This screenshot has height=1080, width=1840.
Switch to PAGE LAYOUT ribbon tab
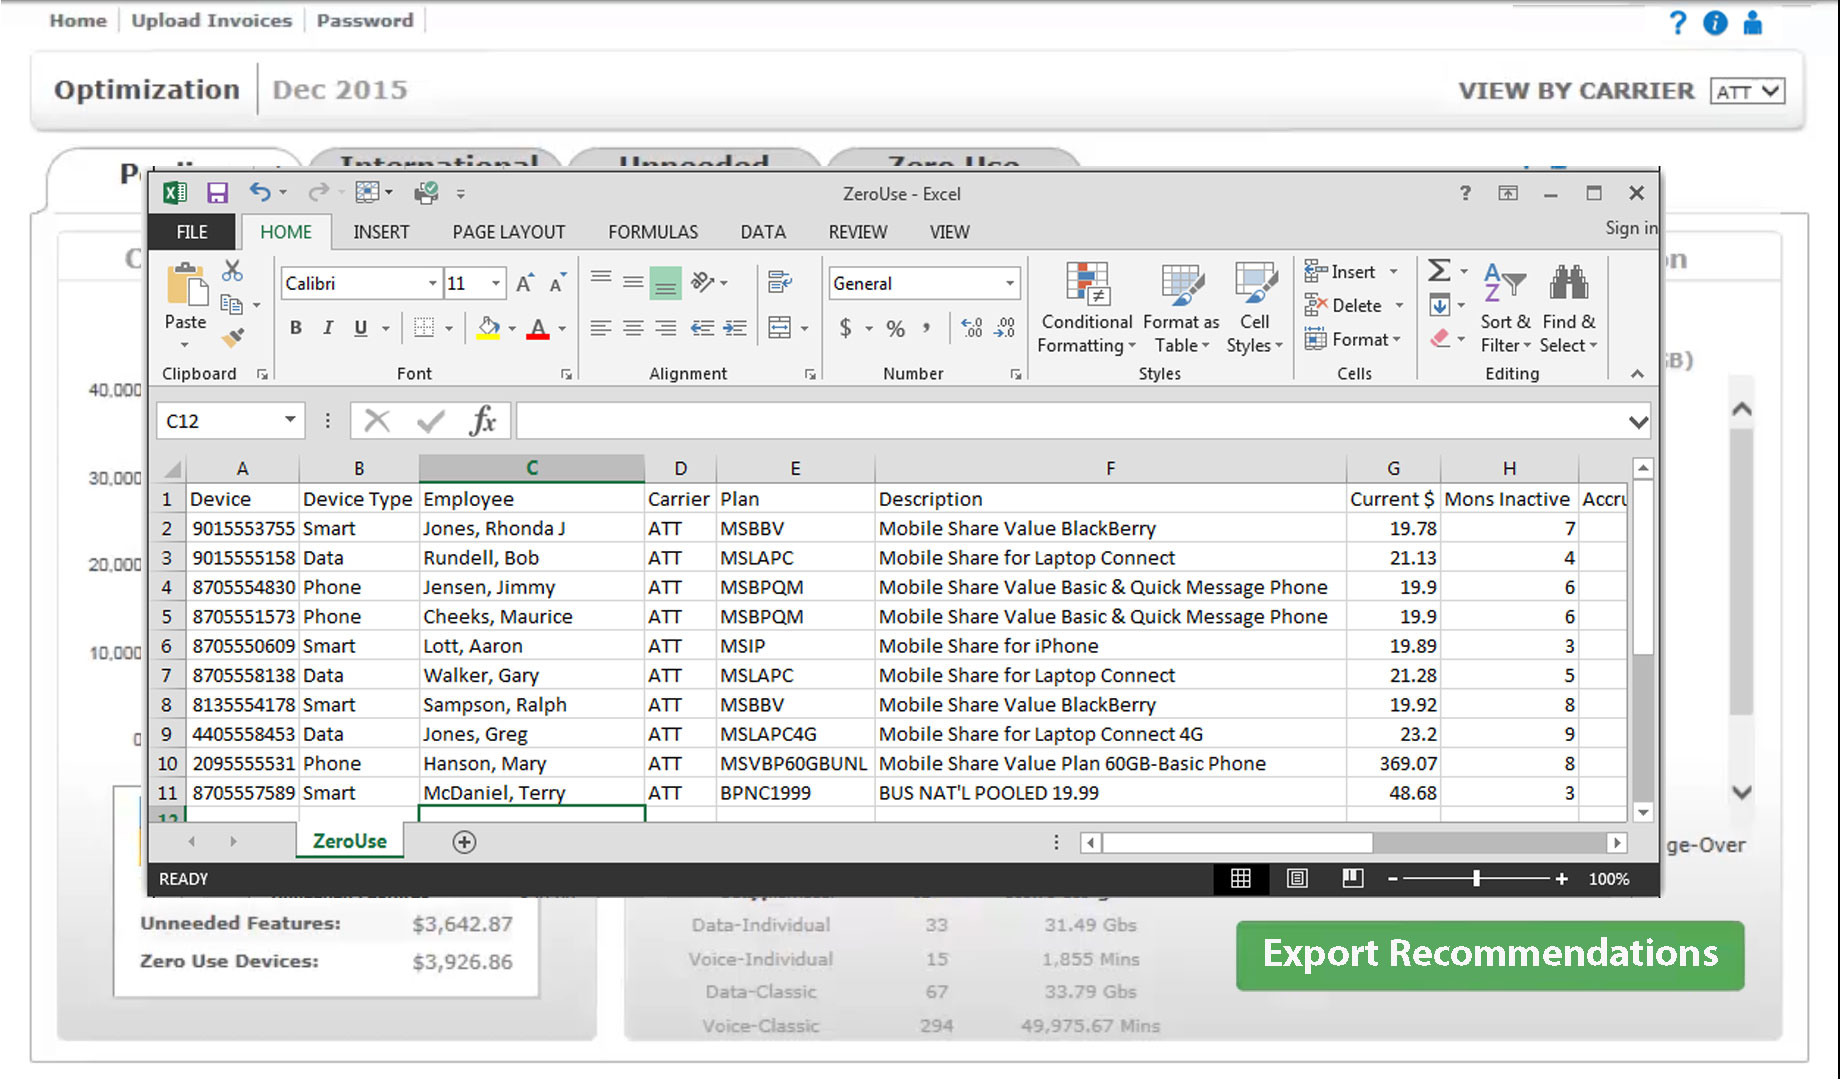509,232
